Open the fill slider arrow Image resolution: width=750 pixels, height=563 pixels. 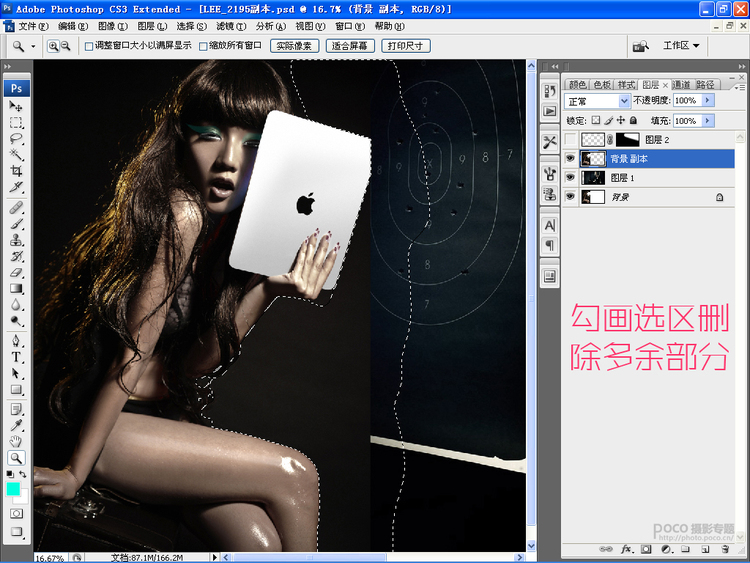(x=708, y=121)
